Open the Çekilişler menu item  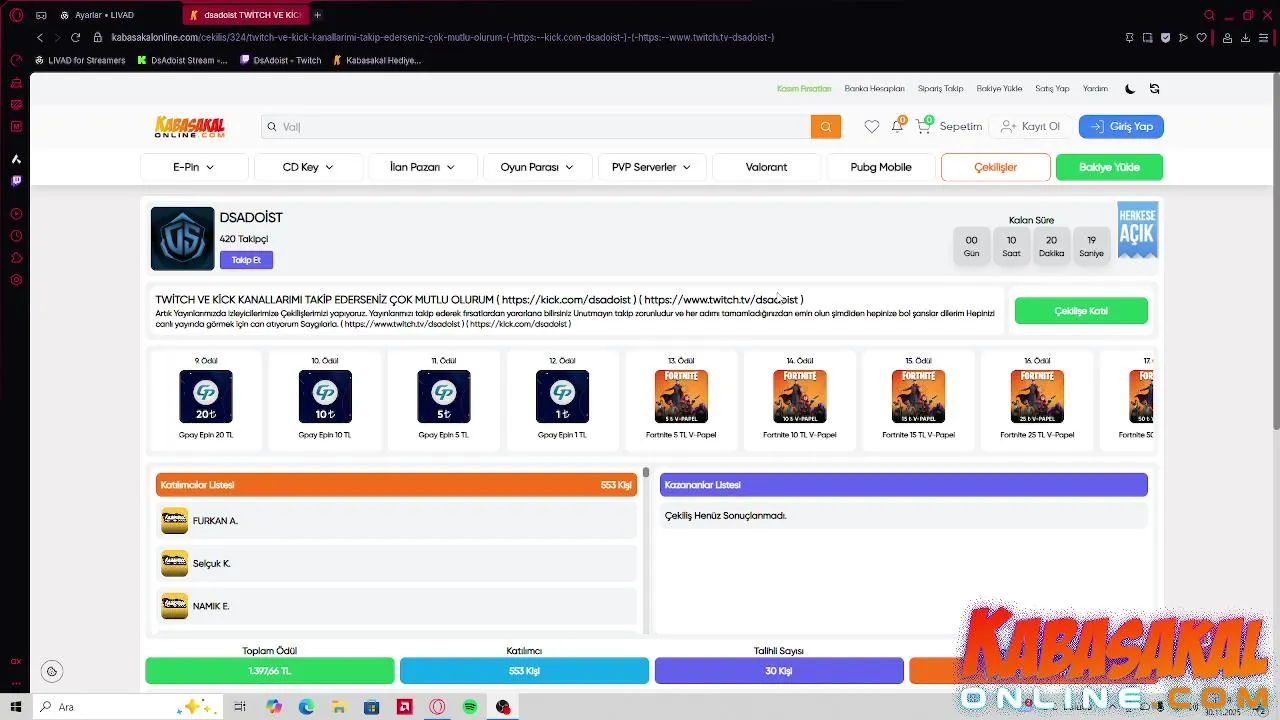pos(996,167)
